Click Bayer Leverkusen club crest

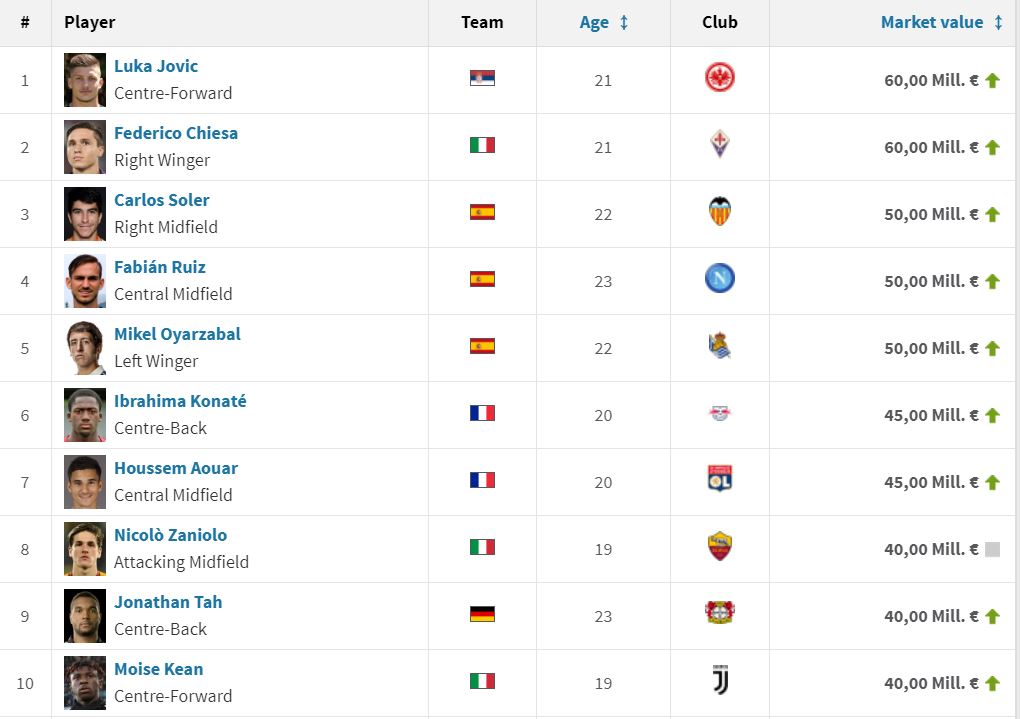tap(719, 615)
